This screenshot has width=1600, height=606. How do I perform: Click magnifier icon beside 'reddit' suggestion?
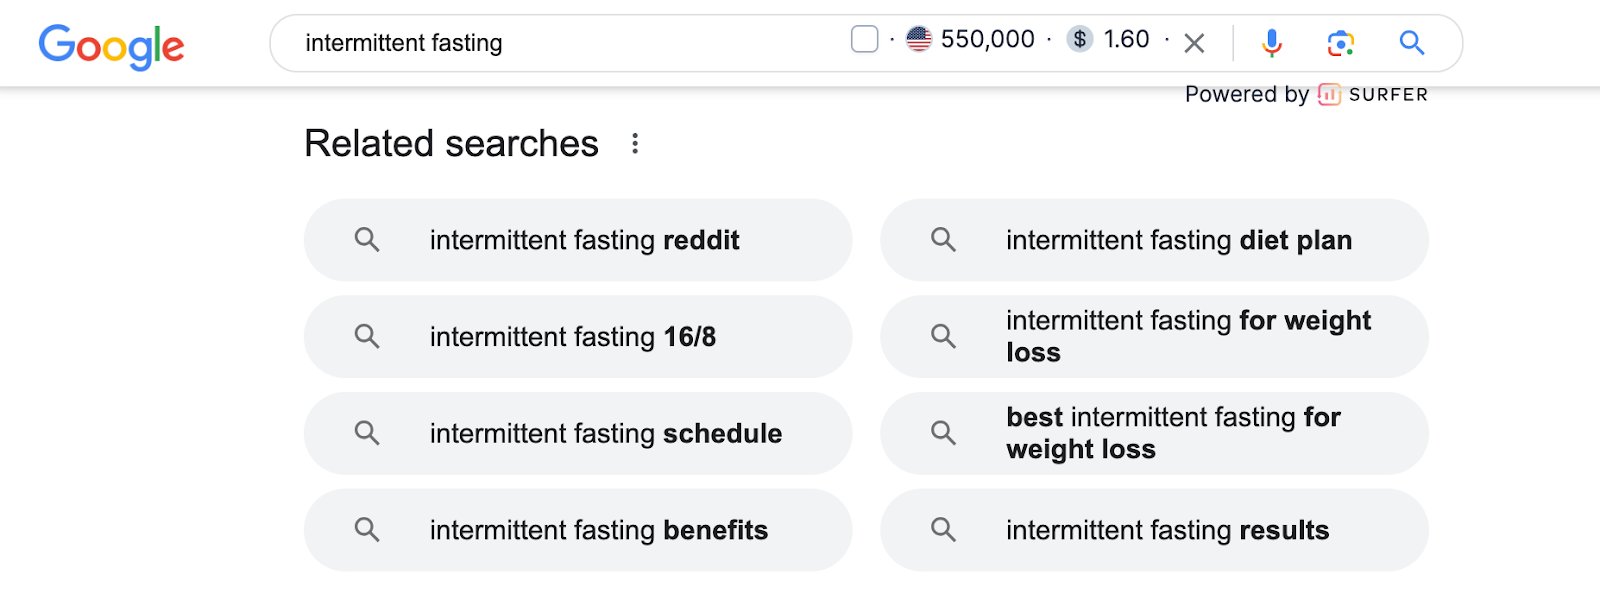pos(367,240)
